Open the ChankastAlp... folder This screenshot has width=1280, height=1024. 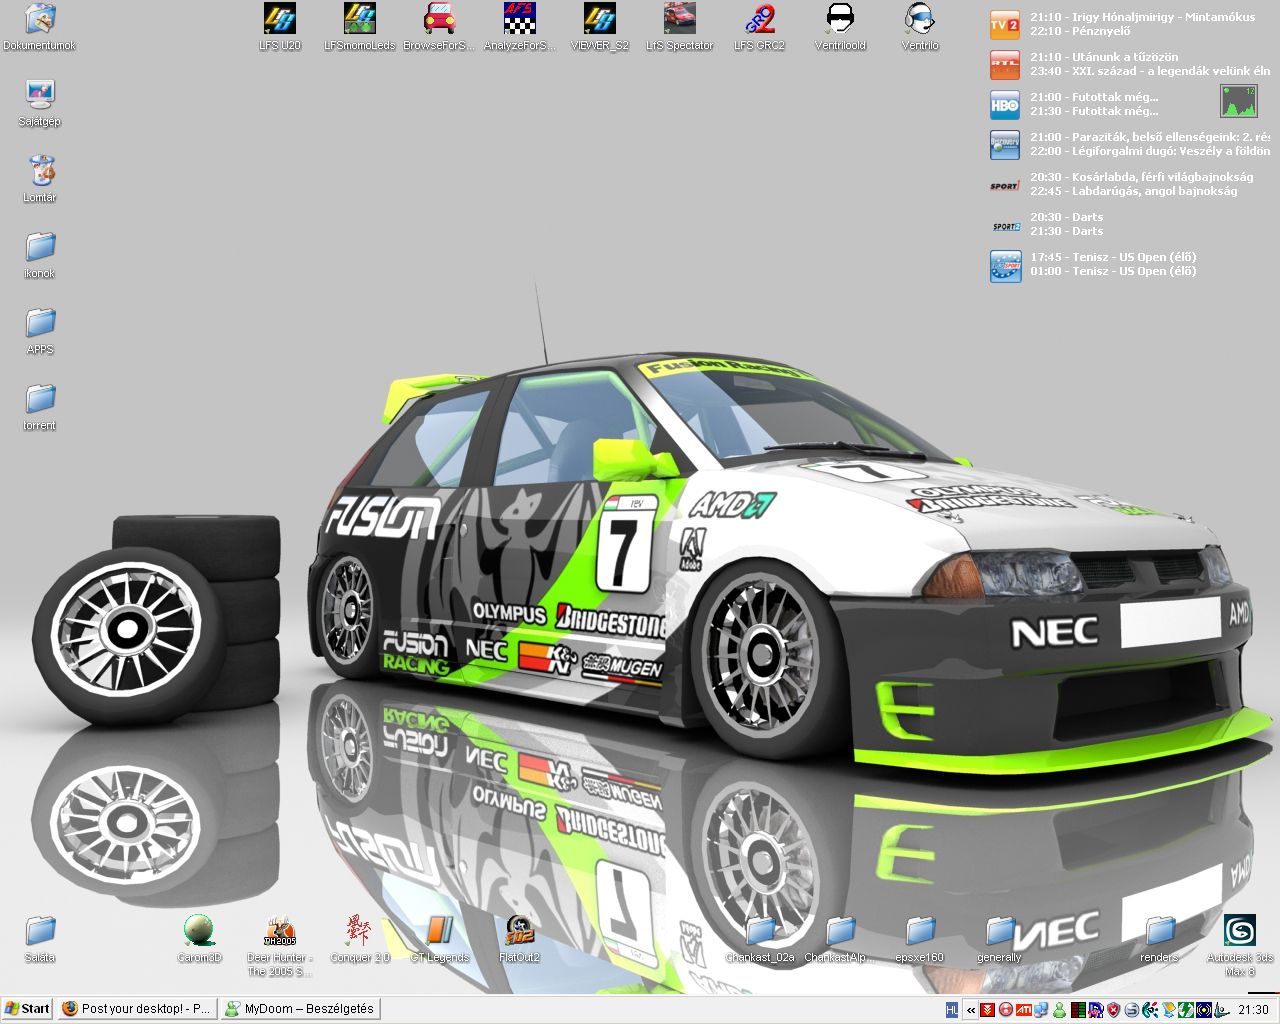point(840,939)
